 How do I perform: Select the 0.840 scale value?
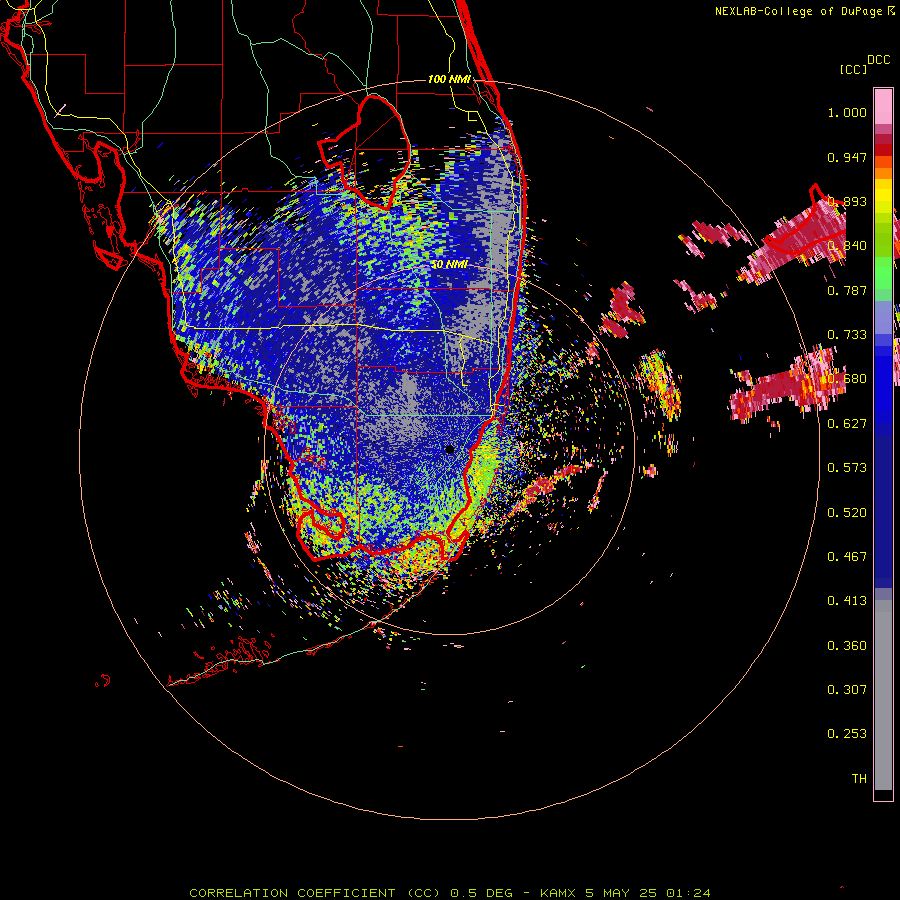pos(847,246)
